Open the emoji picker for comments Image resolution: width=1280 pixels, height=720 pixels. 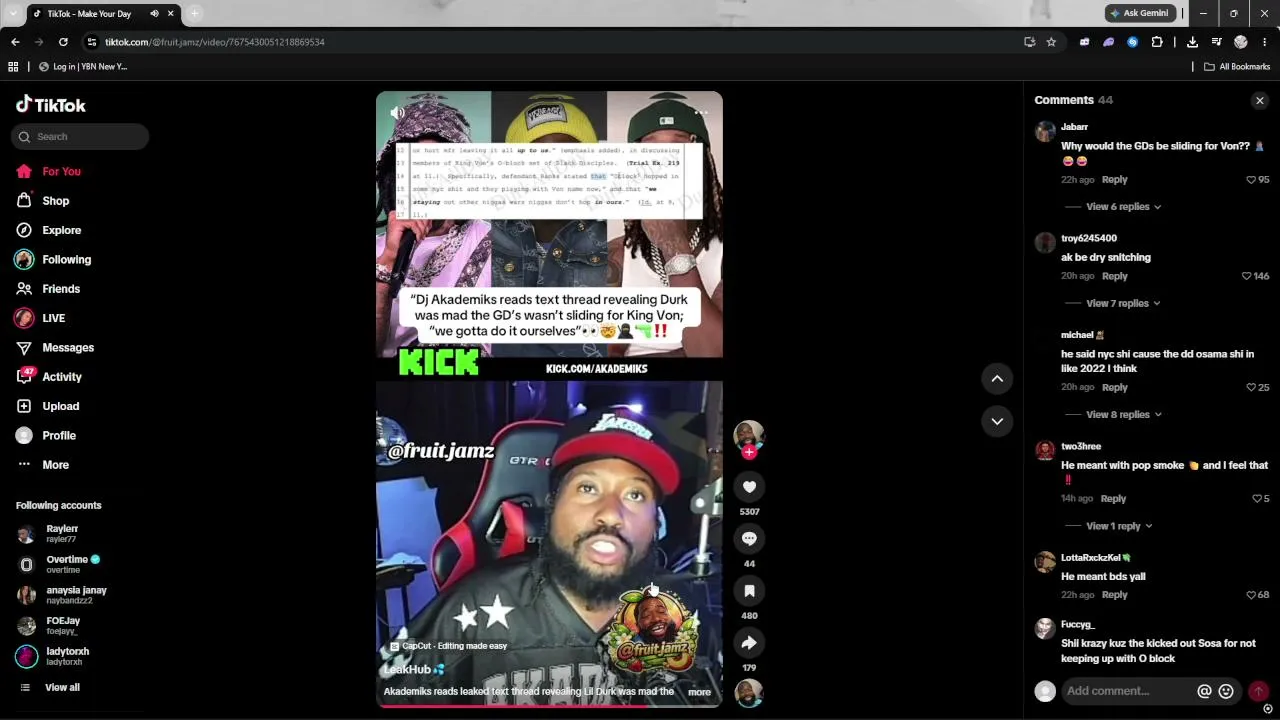(1226, 691)
